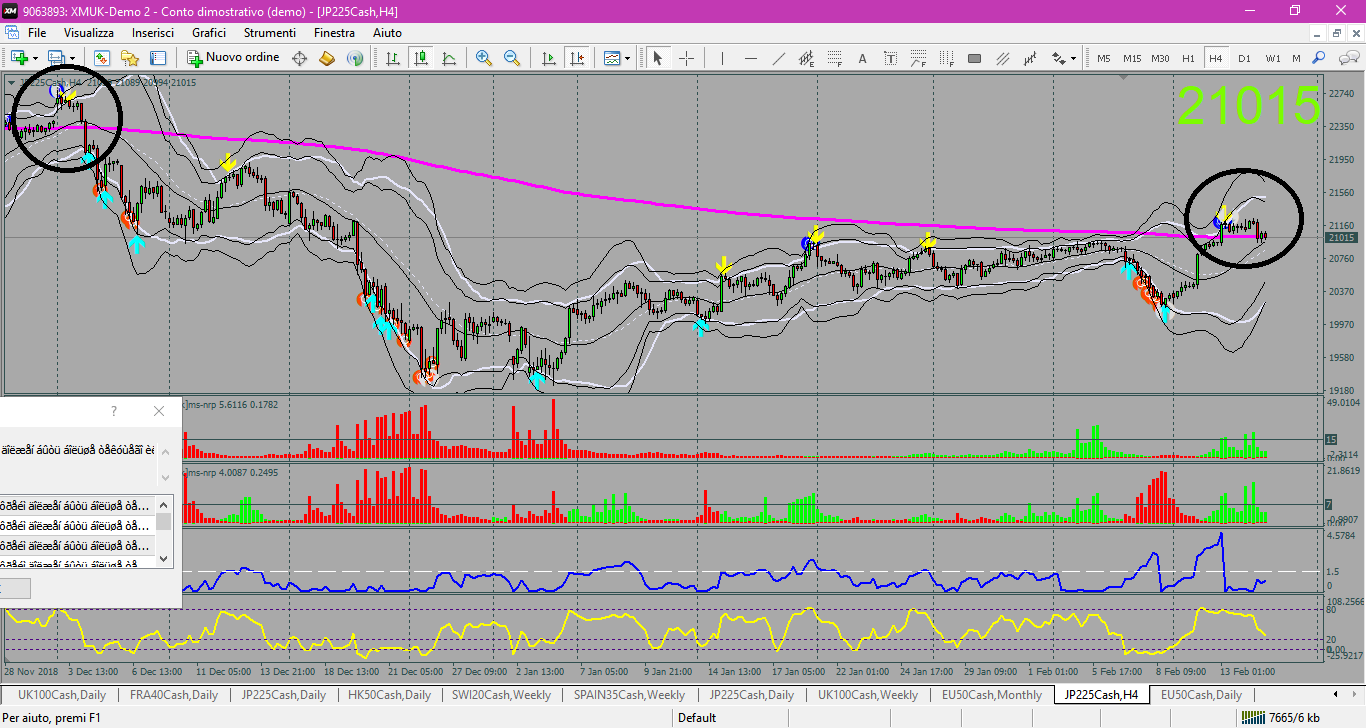The image size is (1366, 728).
Task: Expand the indicators dropdown arrow
Action: (x=627, y=58)
